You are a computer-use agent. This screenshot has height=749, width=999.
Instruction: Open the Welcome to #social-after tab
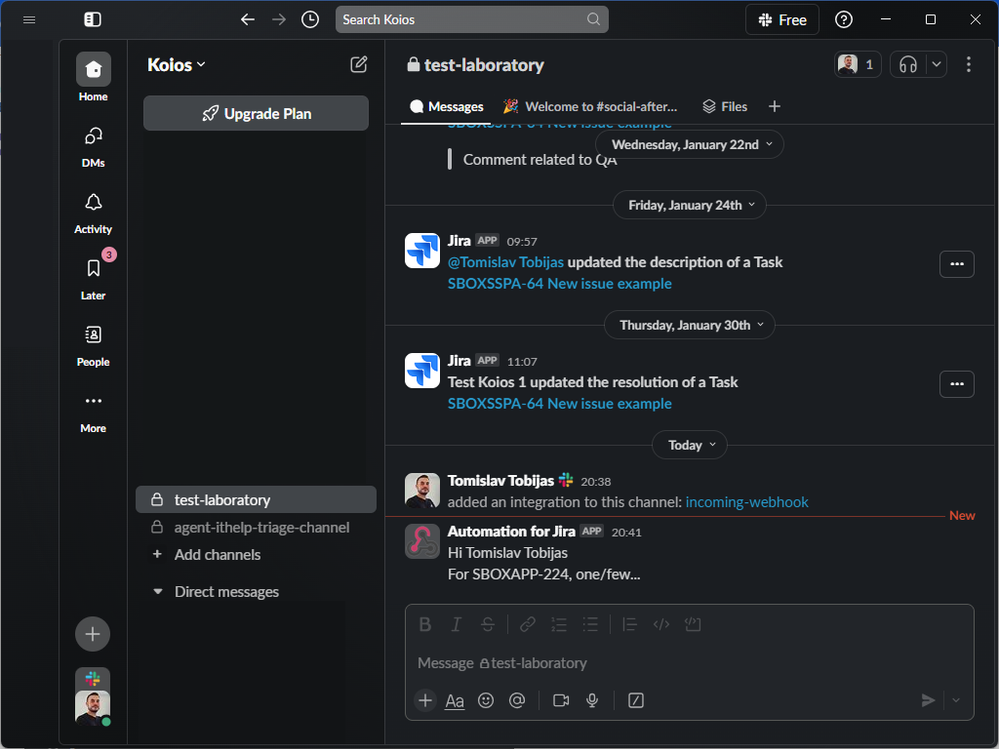(590, 107)
